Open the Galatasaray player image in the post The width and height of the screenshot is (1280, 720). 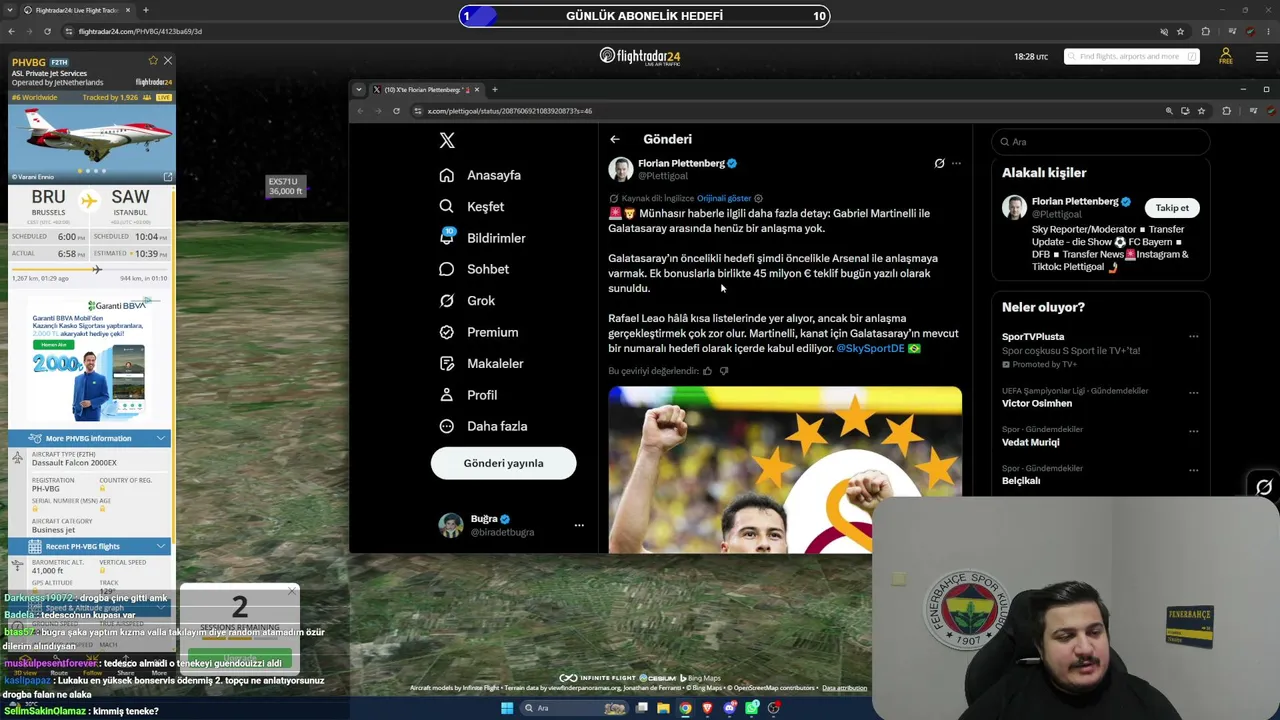point(785,470)
